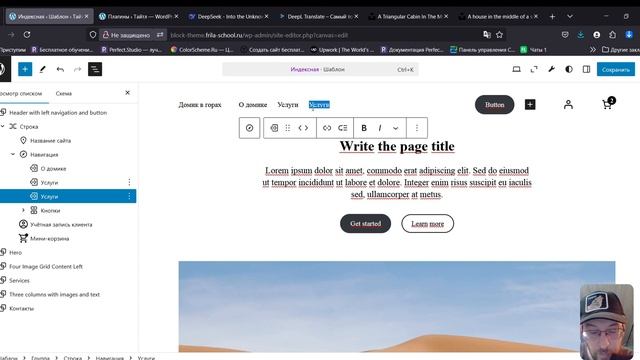Select the Контакты list item
The width and height of the screenshot is (640, 360).
[x=22, y=309]
